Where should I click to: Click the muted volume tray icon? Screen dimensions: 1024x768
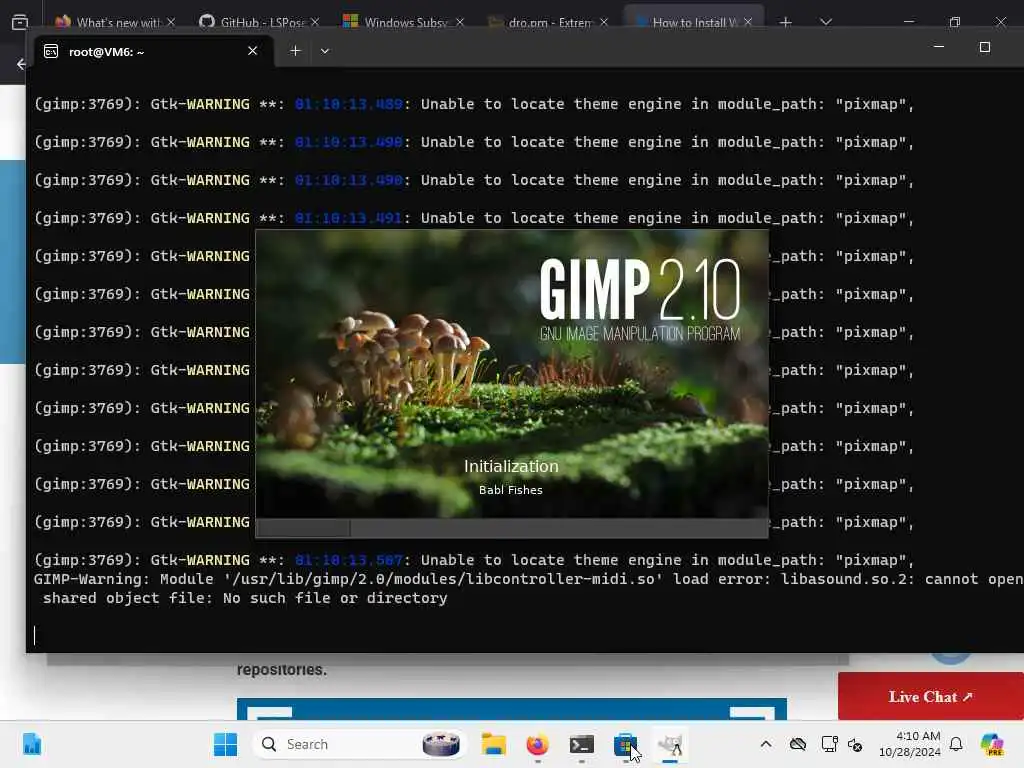(855, 744)
